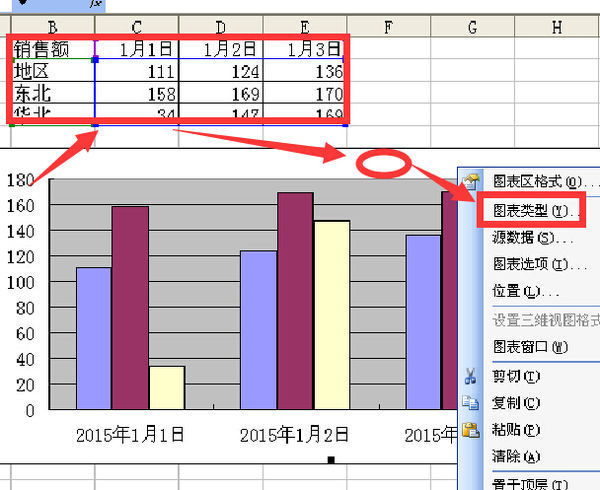The height and width of the screenshot is (490, 600).
Task: Click cell with value 124
Action: click(221, 70)
